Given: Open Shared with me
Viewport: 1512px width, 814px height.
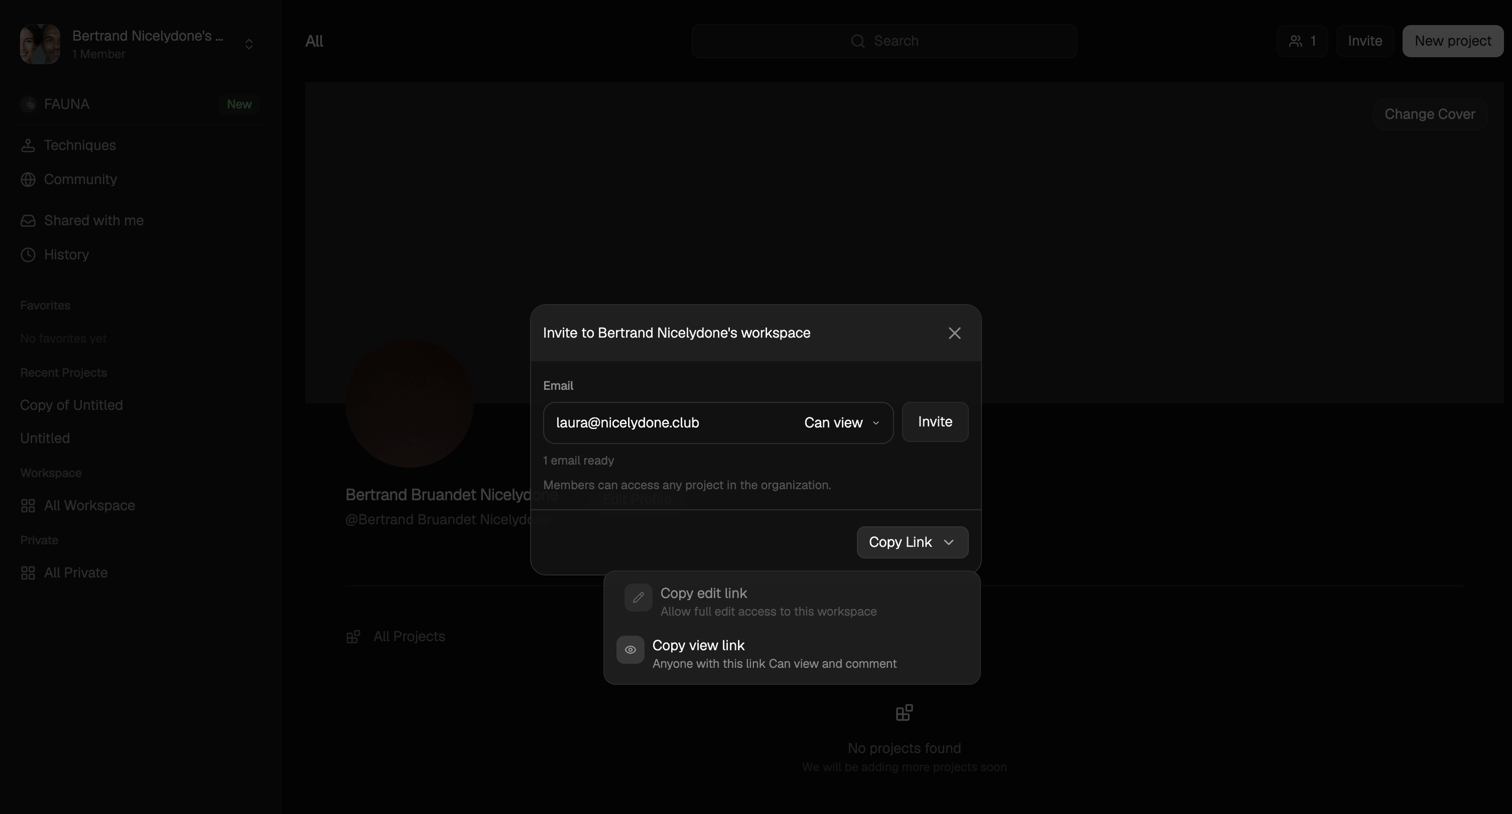Looking at the screenshot, I should [140, 221].
